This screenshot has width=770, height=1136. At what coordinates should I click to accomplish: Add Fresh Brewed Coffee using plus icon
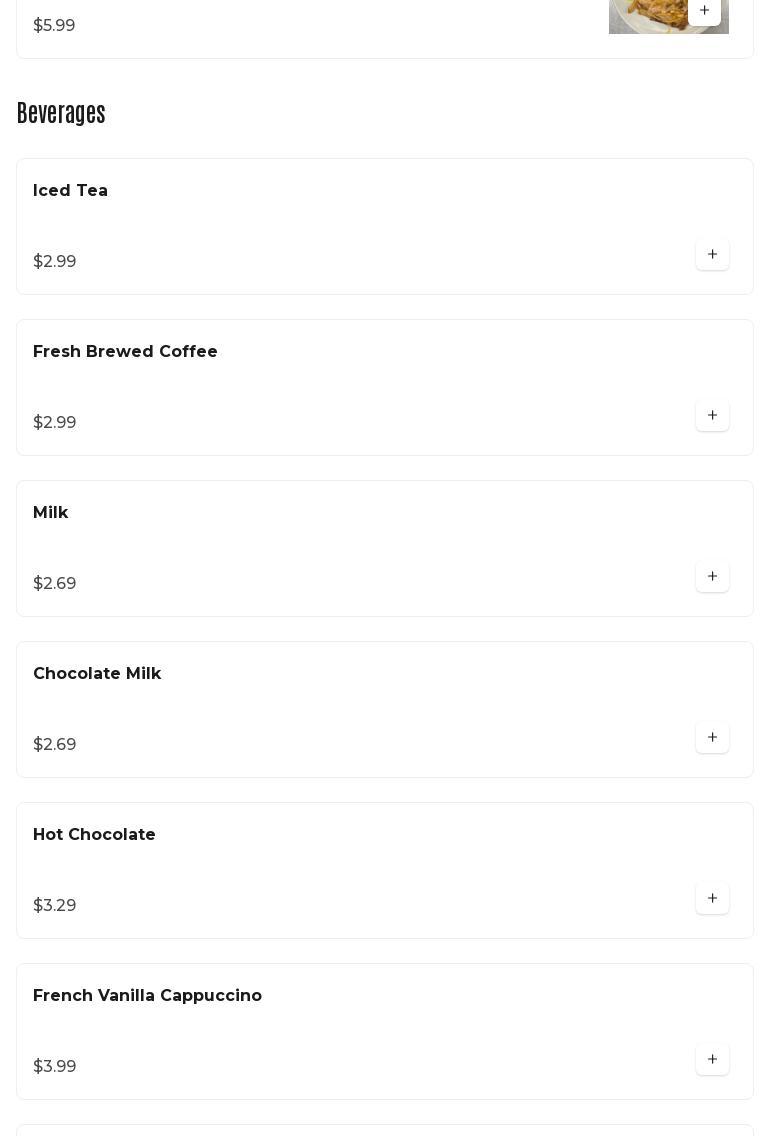[712, 416]
